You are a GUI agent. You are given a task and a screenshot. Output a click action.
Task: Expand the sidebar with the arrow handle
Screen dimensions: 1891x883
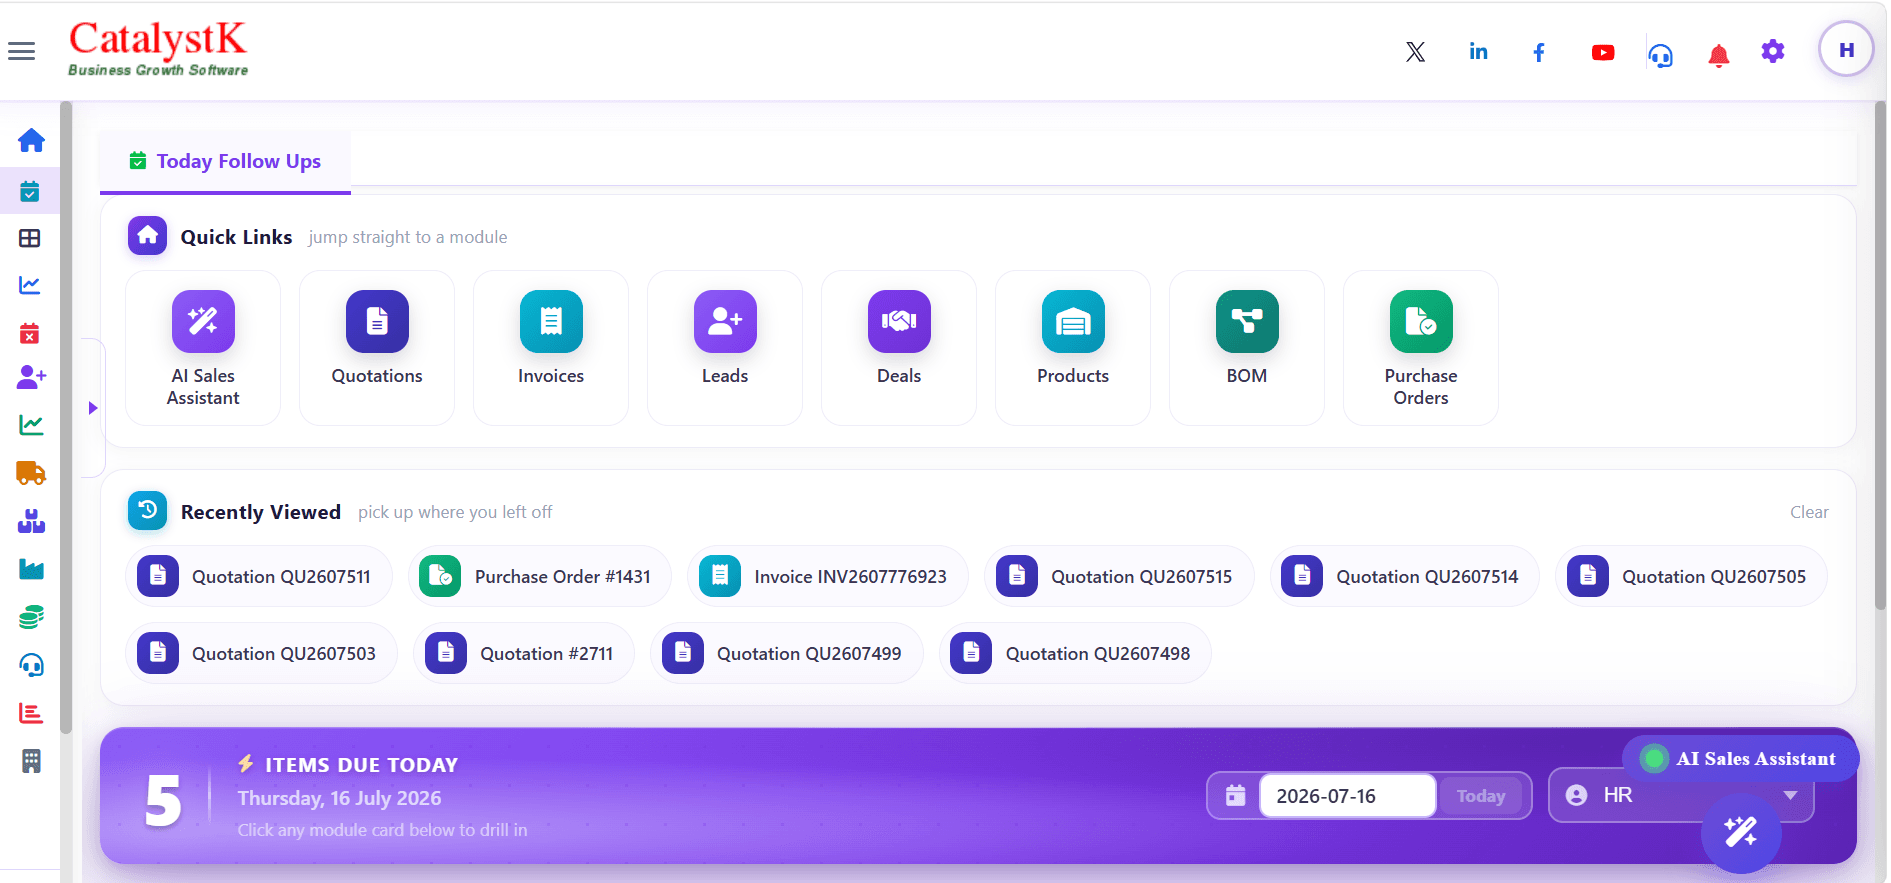click(x=93, y=408)
